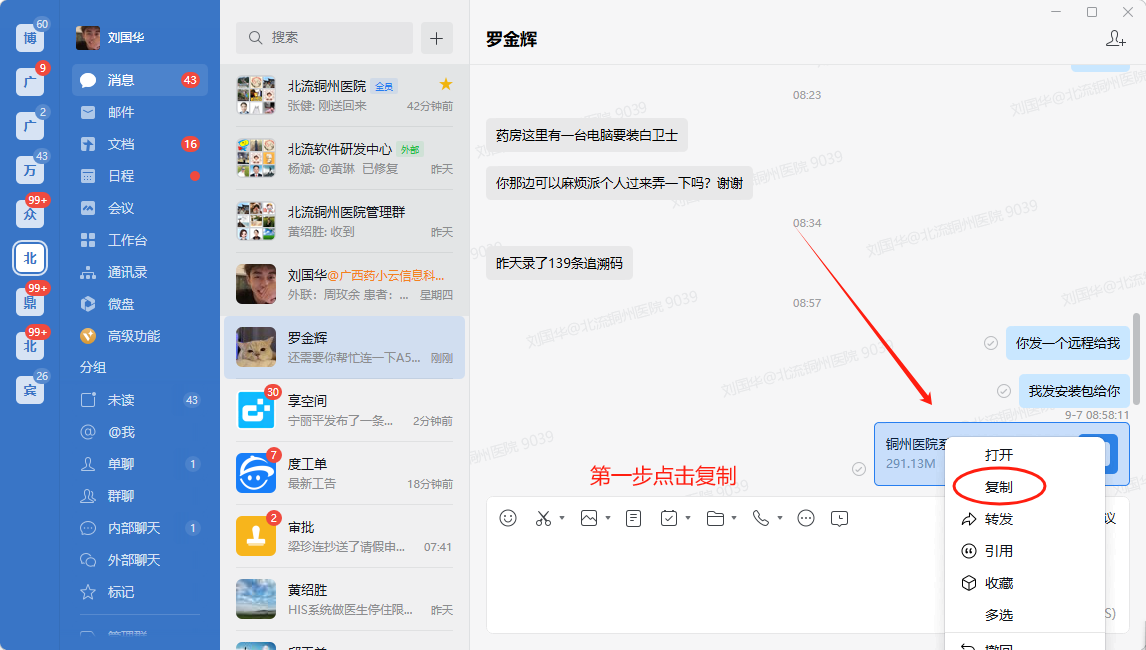
Task: Click the 刘国华 profile avatar
Action: pyautogui.click(x=88, y=38)
